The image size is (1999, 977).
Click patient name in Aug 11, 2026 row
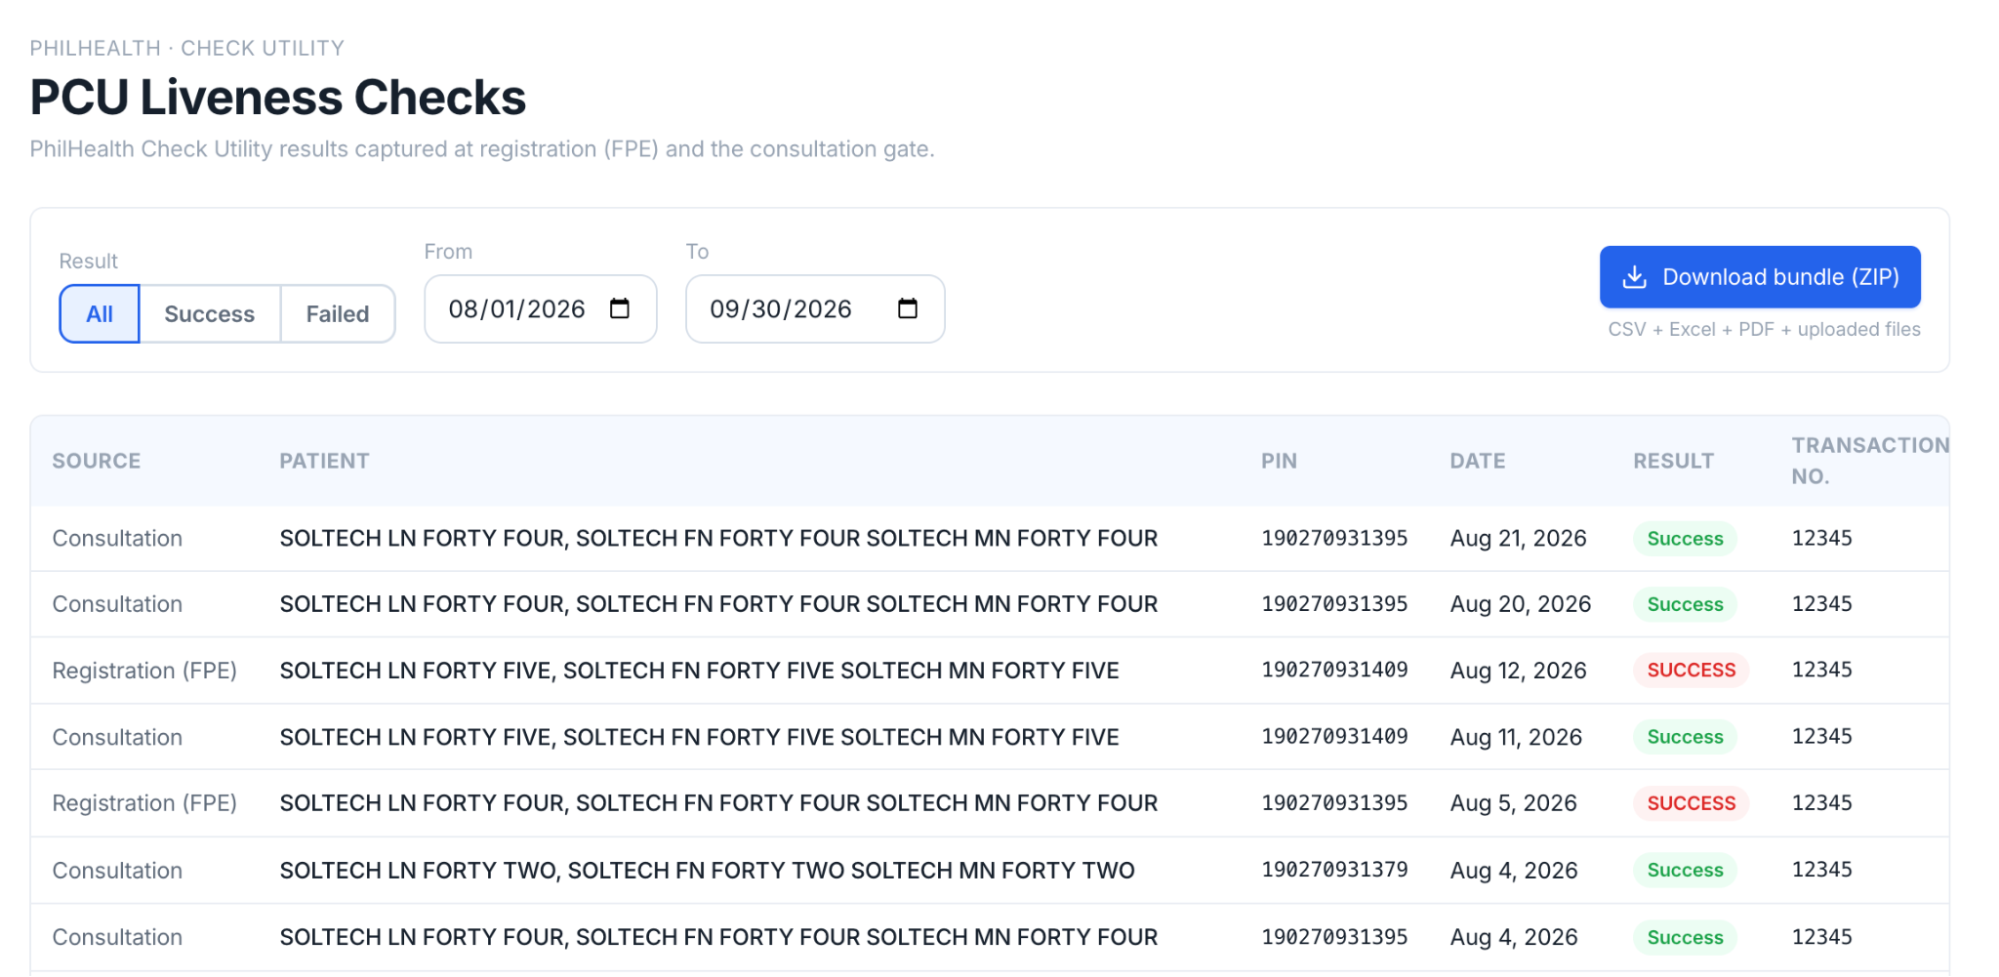699,737
